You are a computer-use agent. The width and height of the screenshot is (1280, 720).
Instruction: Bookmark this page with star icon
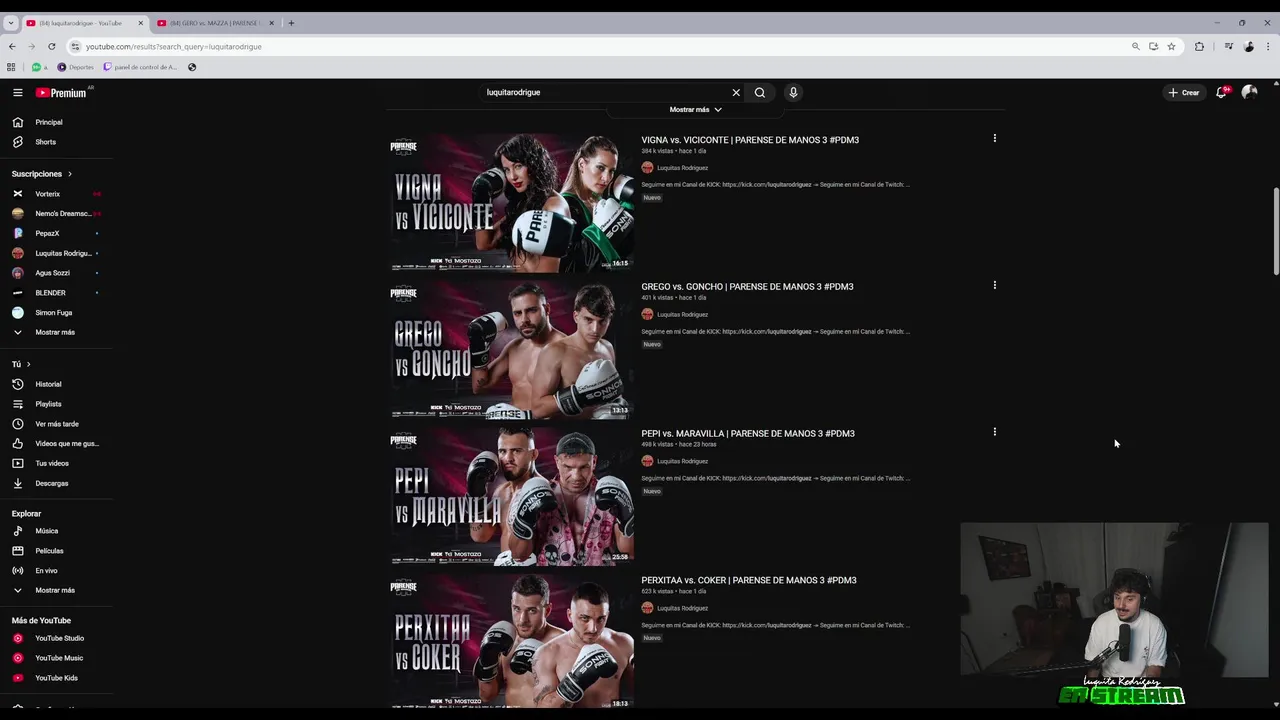point(1171,46)
